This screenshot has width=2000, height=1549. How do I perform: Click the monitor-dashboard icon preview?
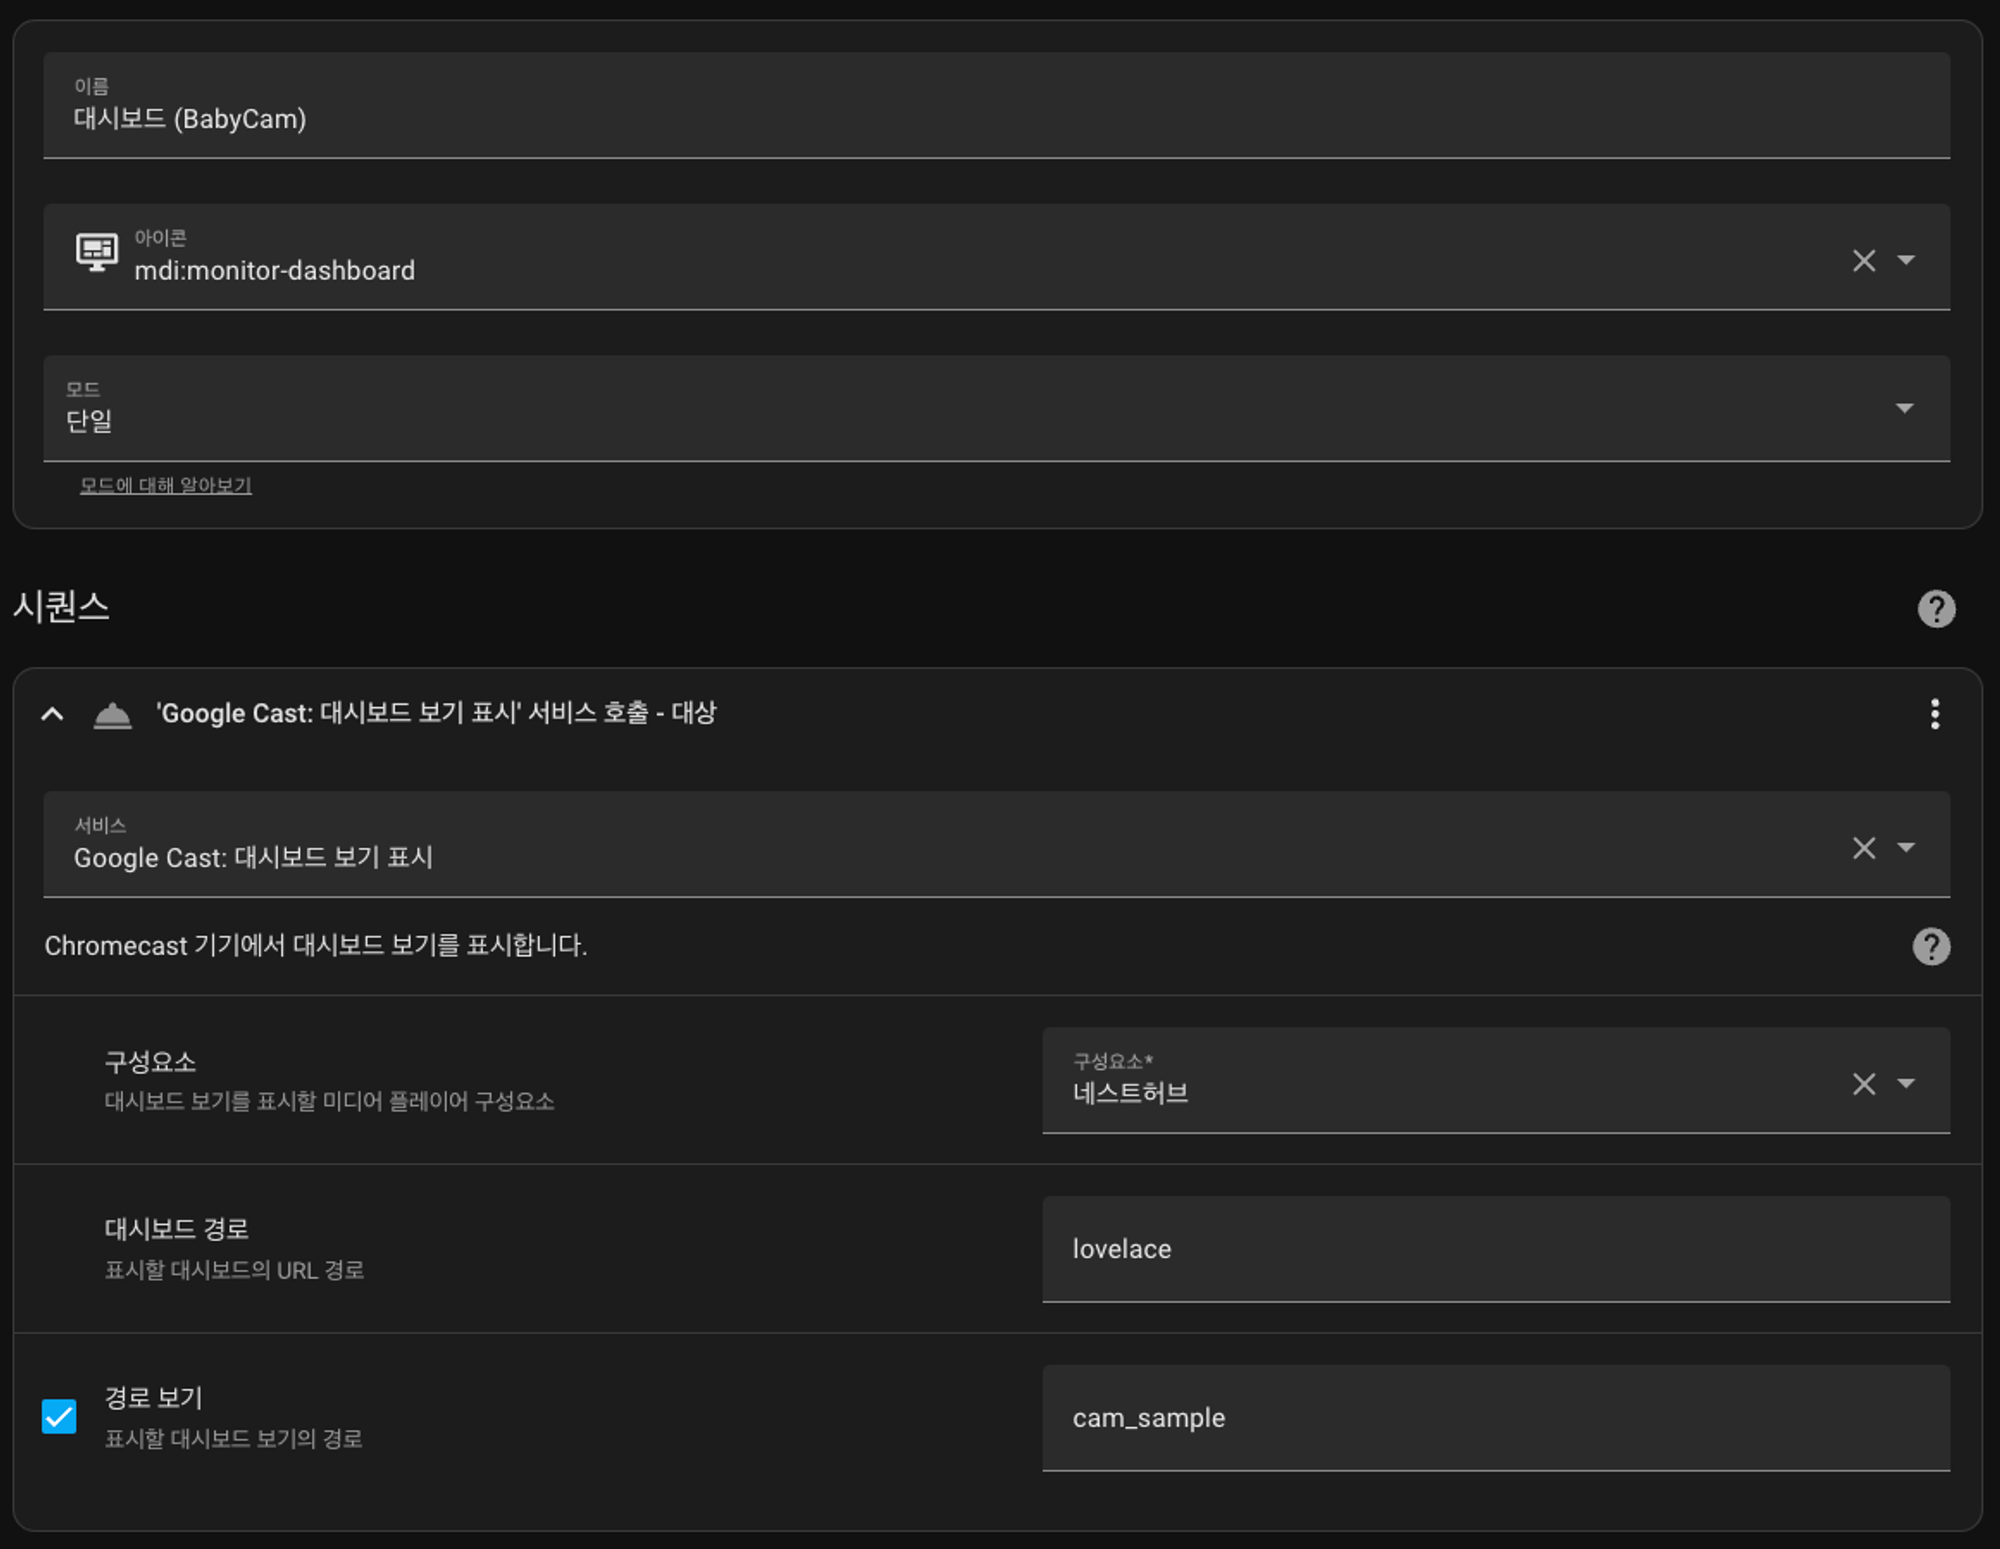coord(97,252)
